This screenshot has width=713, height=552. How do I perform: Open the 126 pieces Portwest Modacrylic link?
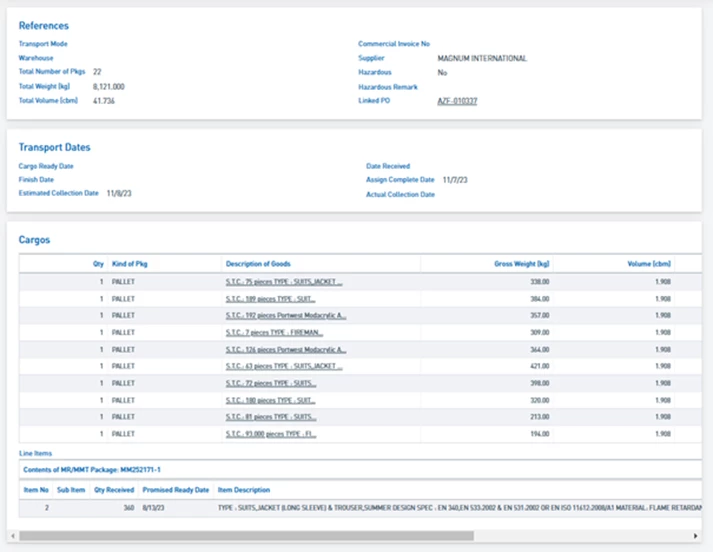[286, 350]
